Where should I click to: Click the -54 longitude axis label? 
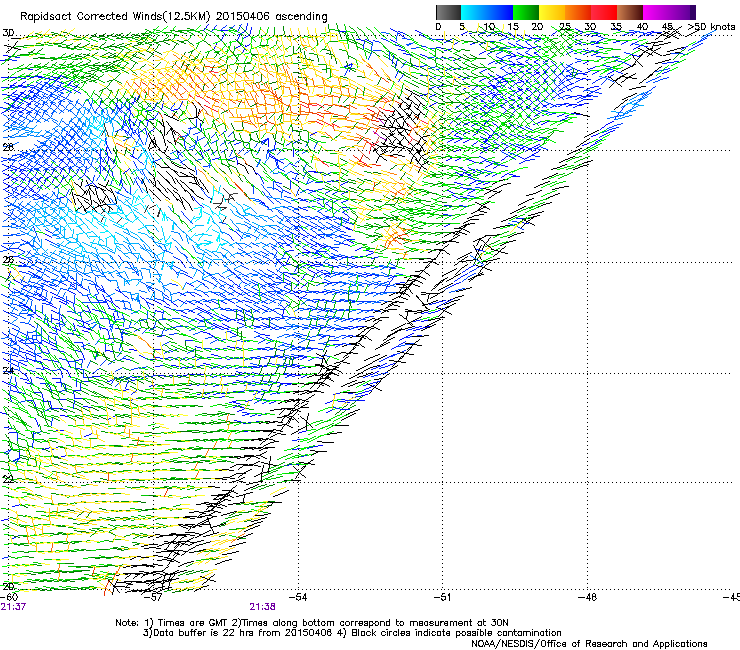coord(298,597)
